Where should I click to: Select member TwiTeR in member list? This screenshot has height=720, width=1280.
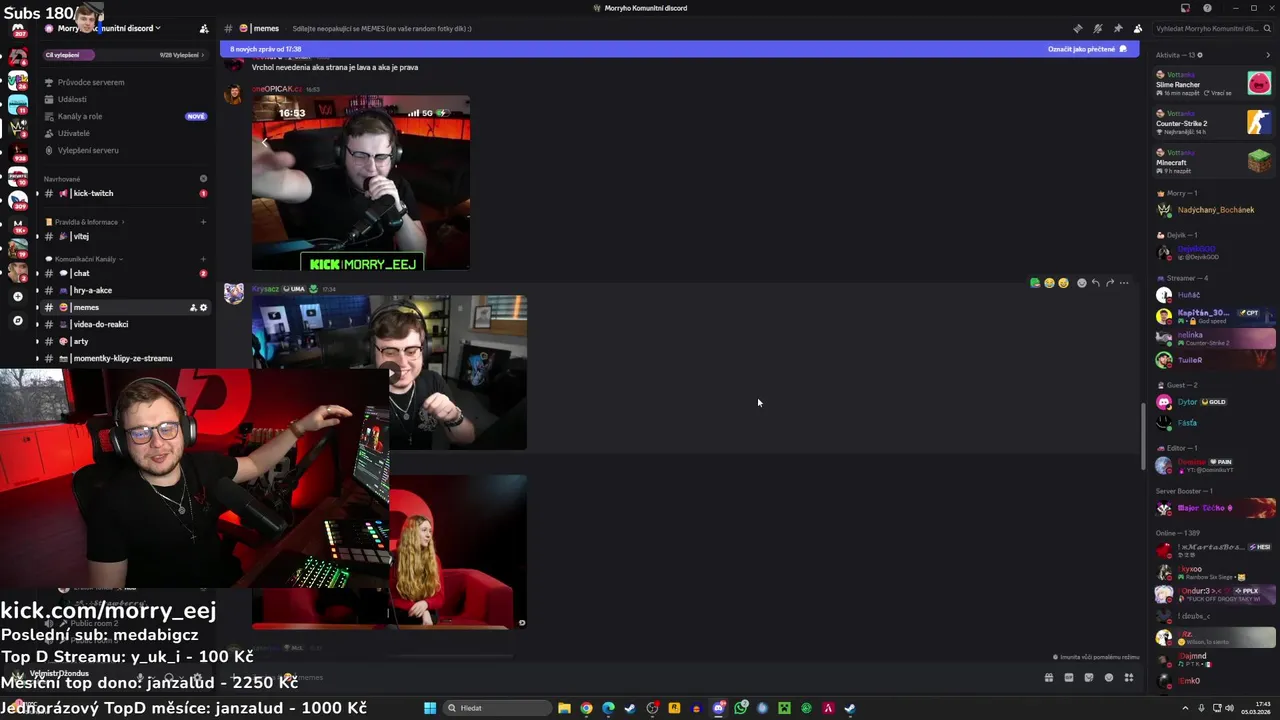pyautogui.click(x=1214, y=360)
